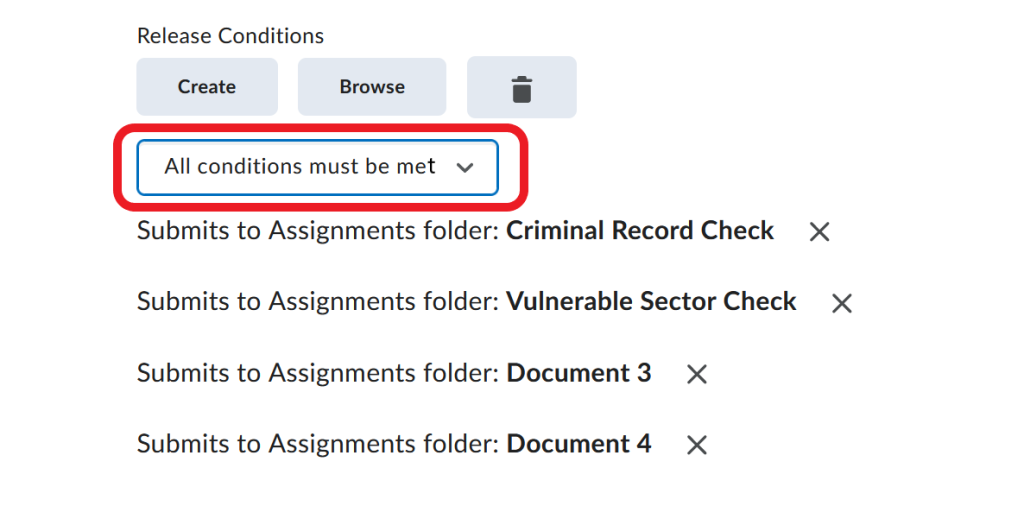Click the X beside Document 4
Viewport: 1024px width, 506px height.
click(x=697, y=445)
